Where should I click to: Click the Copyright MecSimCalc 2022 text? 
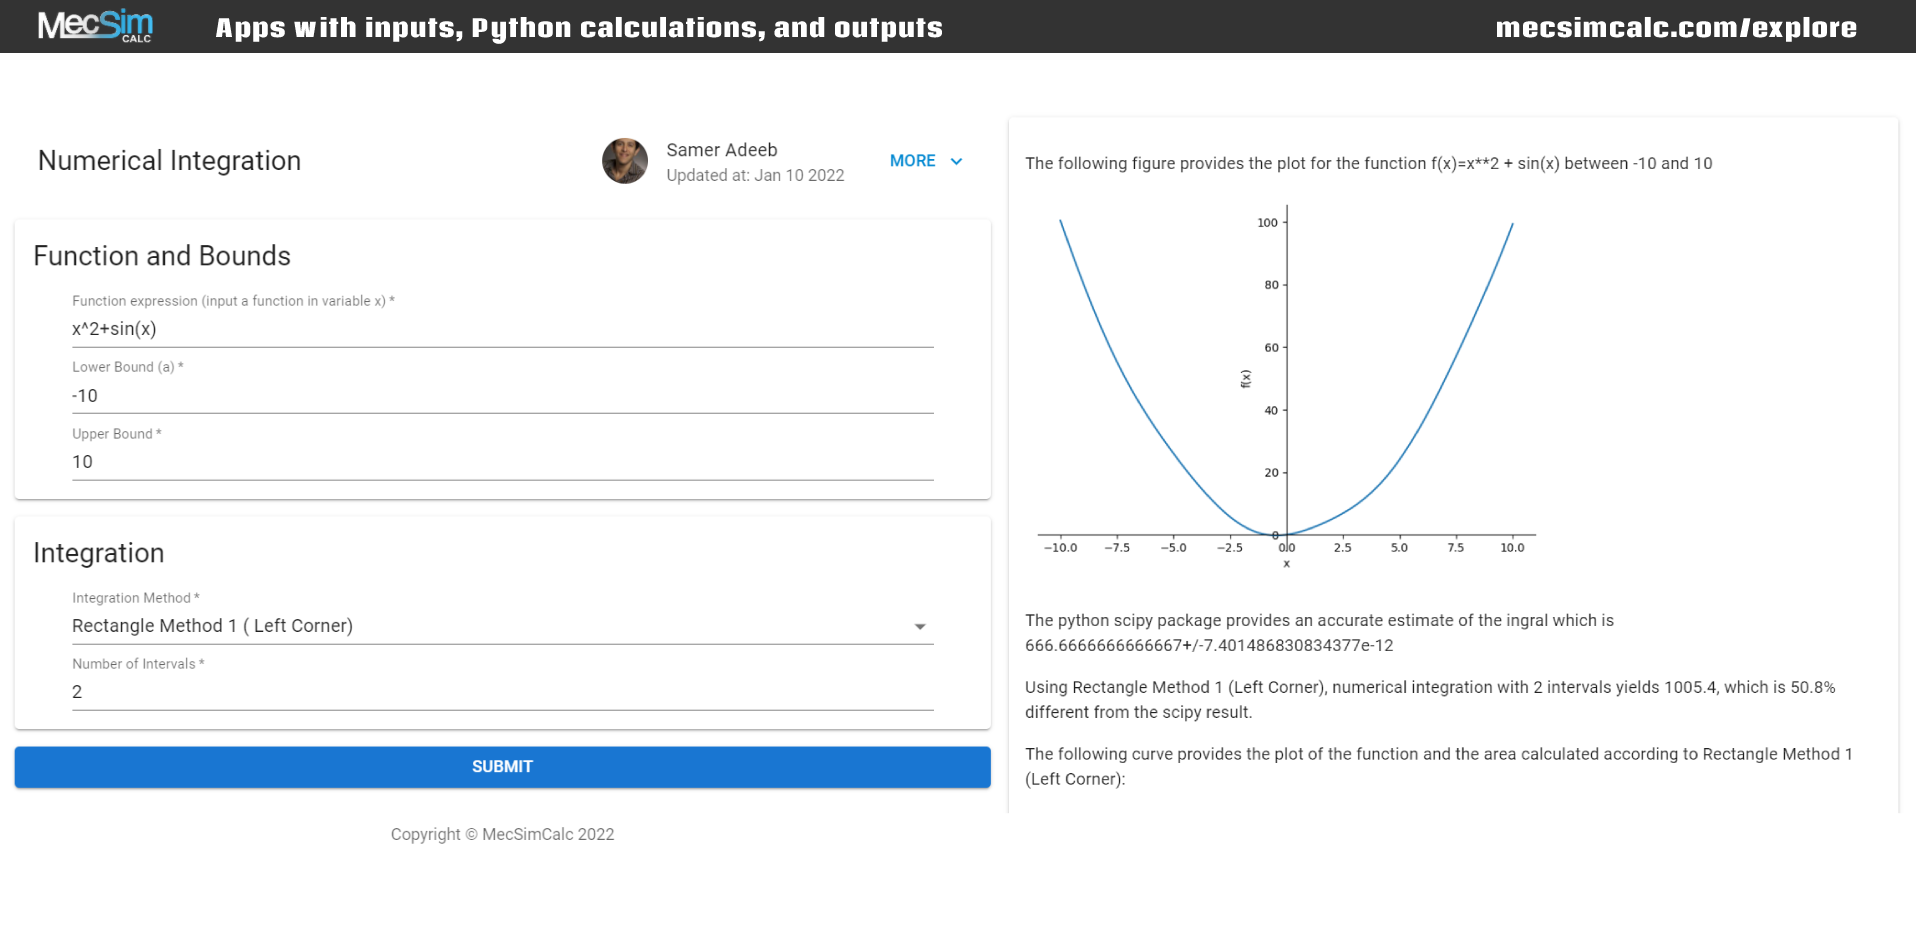coord(502,834)
